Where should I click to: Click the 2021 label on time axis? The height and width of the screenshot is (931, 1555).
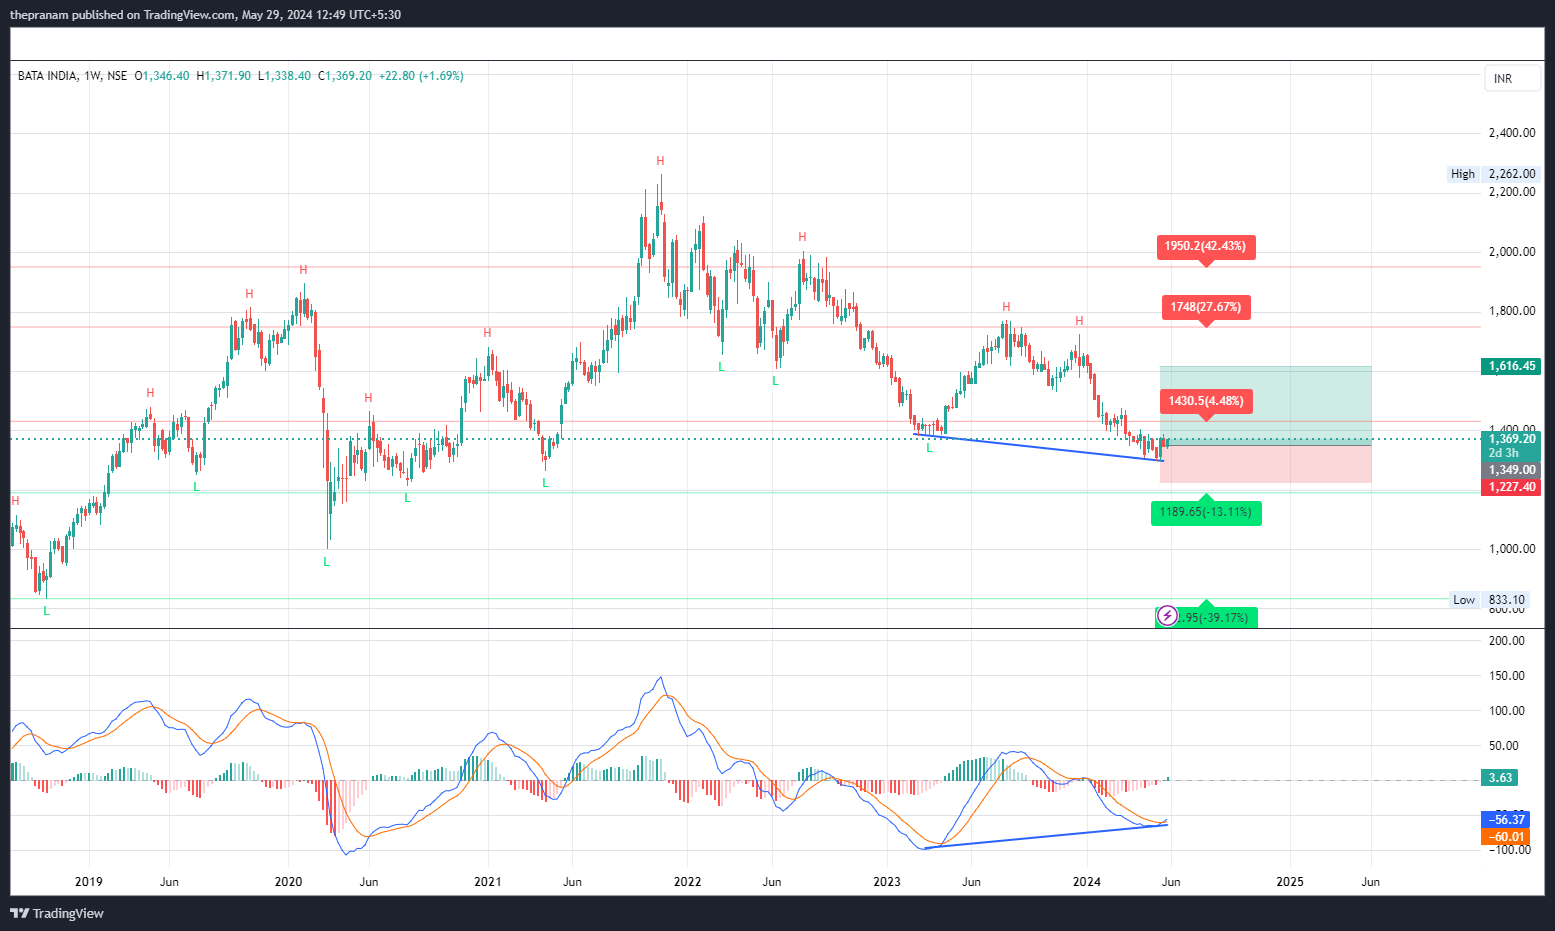(488, 882)
